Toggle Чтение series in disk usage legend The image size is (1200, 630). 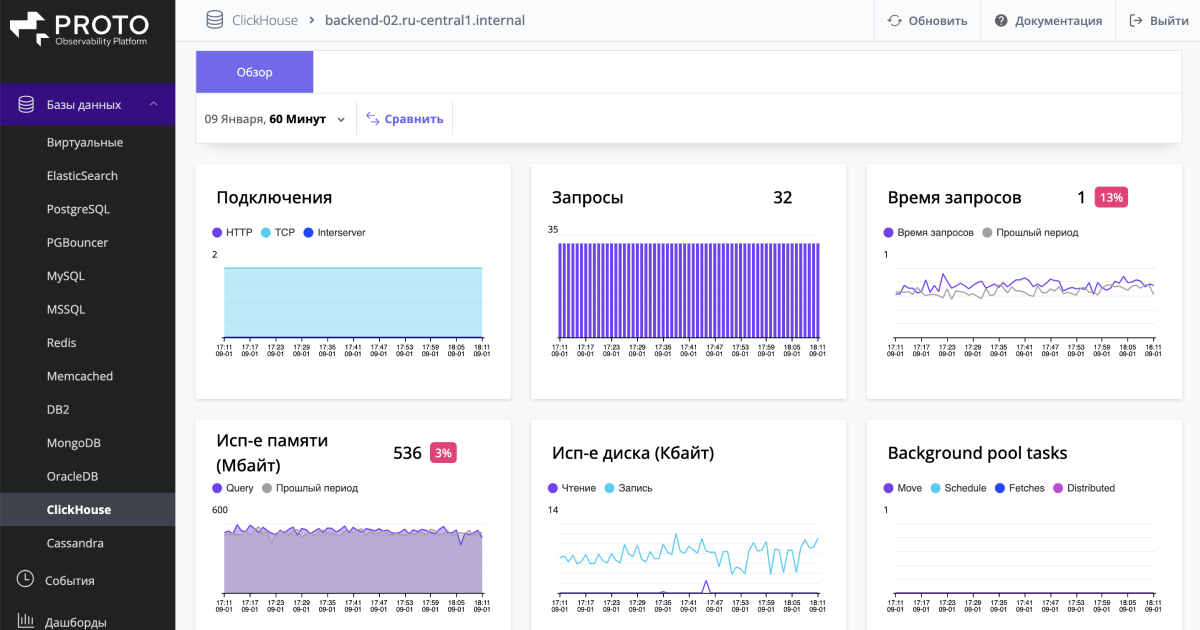point(572,488)
